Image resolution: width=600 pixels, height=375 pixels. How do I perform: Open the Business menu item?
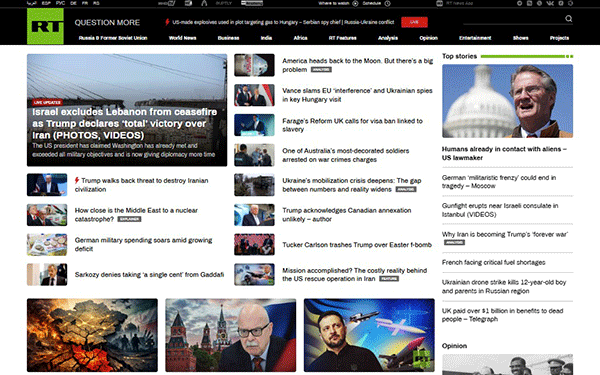pos(228,38)
